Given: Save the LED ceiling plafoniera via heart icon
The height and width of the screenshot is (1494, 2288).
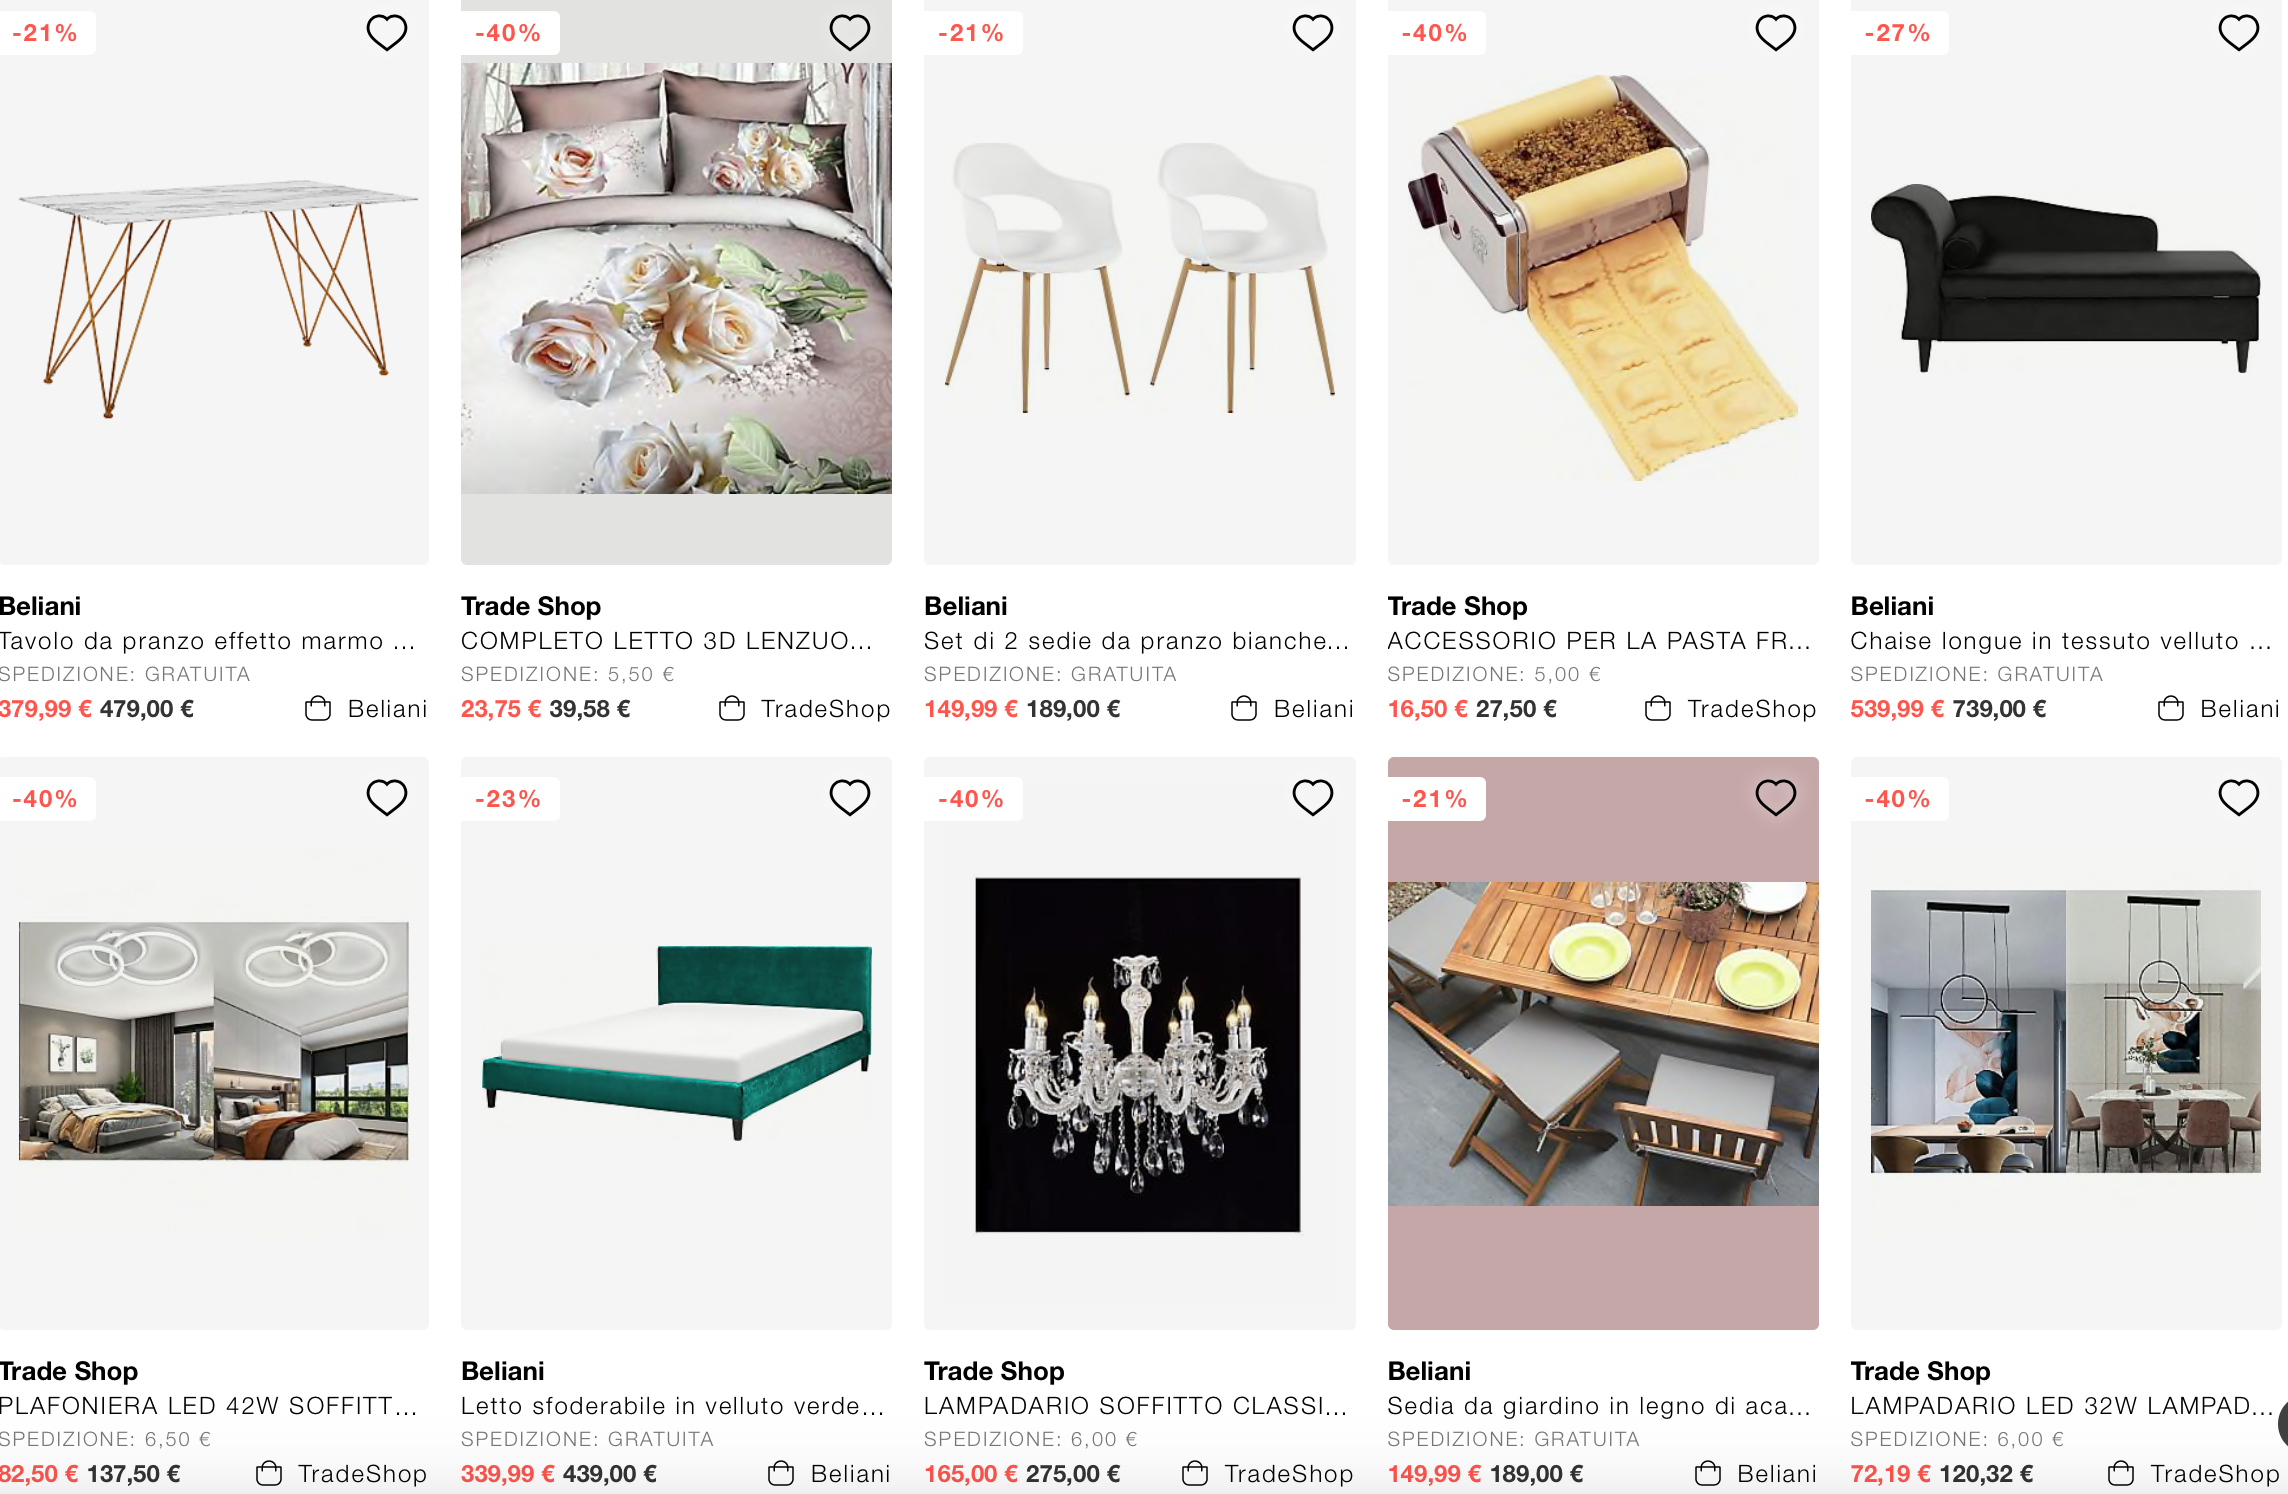Looking at the screenshot, I should [x=387, y=798].
